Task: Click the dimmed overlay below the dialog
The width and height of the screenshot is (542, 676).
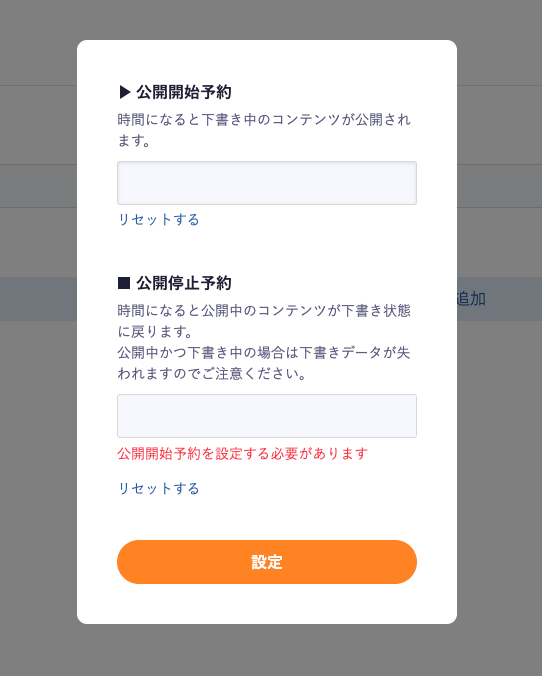Action: [271, 650]
